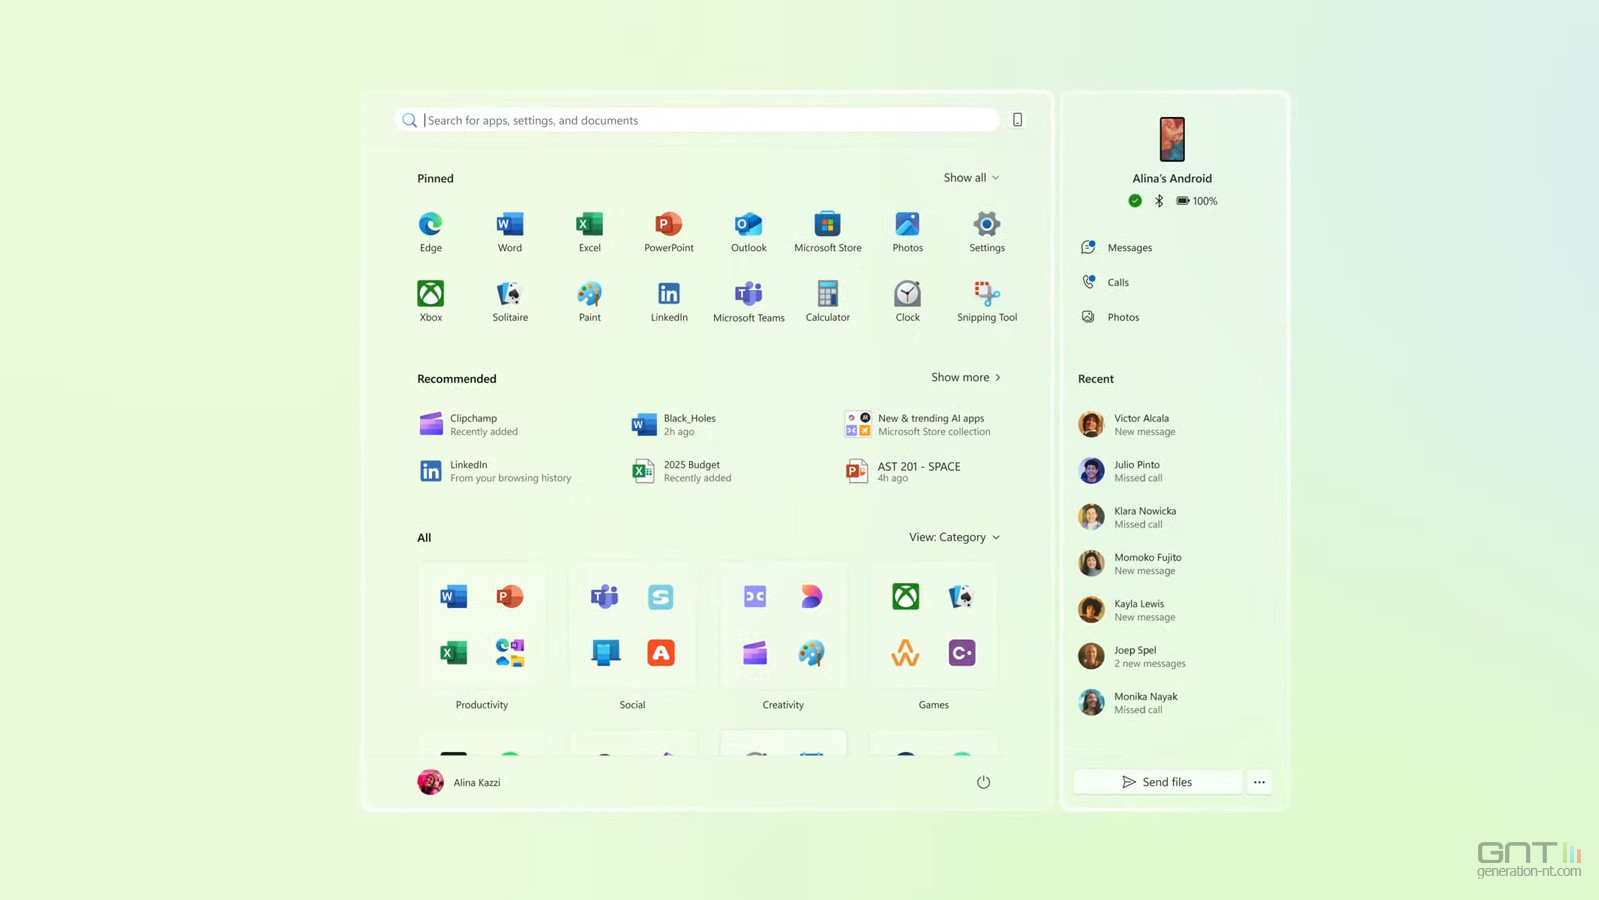
Task: Click Show more in Recommended
Action: 965,377
